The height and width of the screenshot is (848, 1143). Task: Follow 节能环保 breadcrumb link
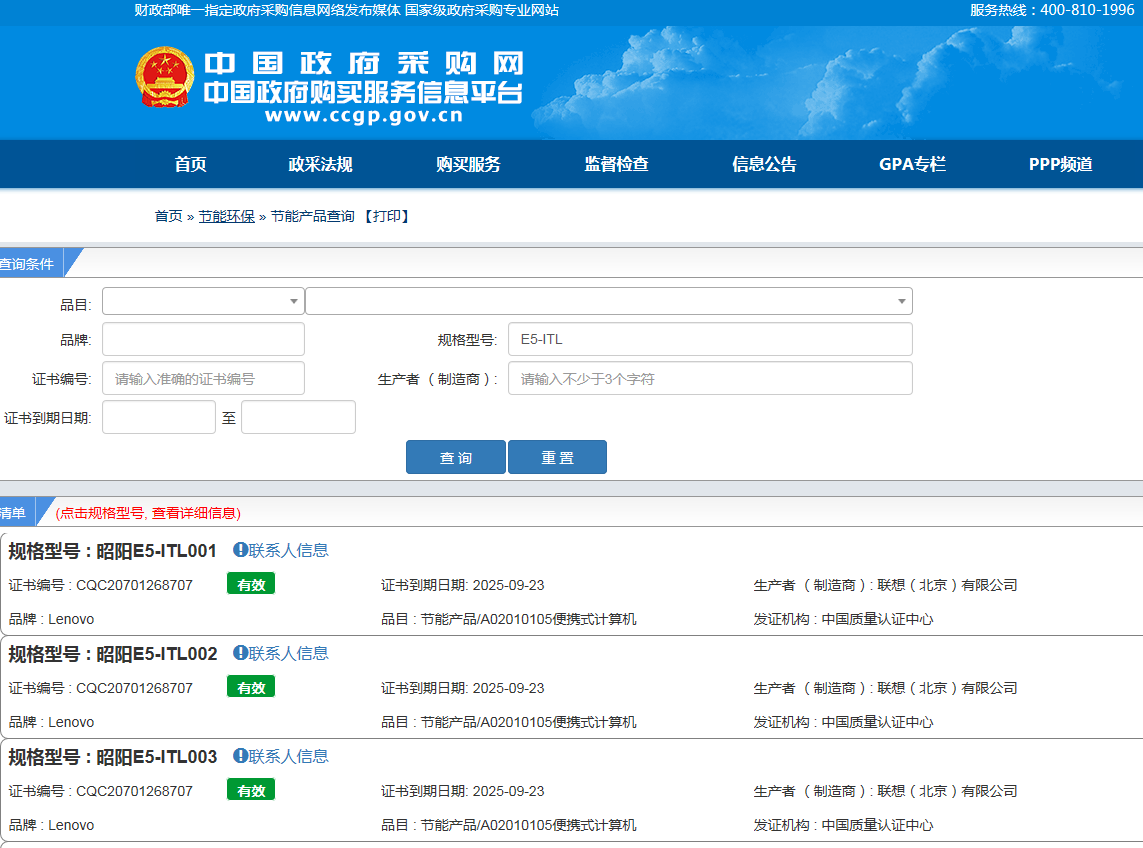point(227,217)
